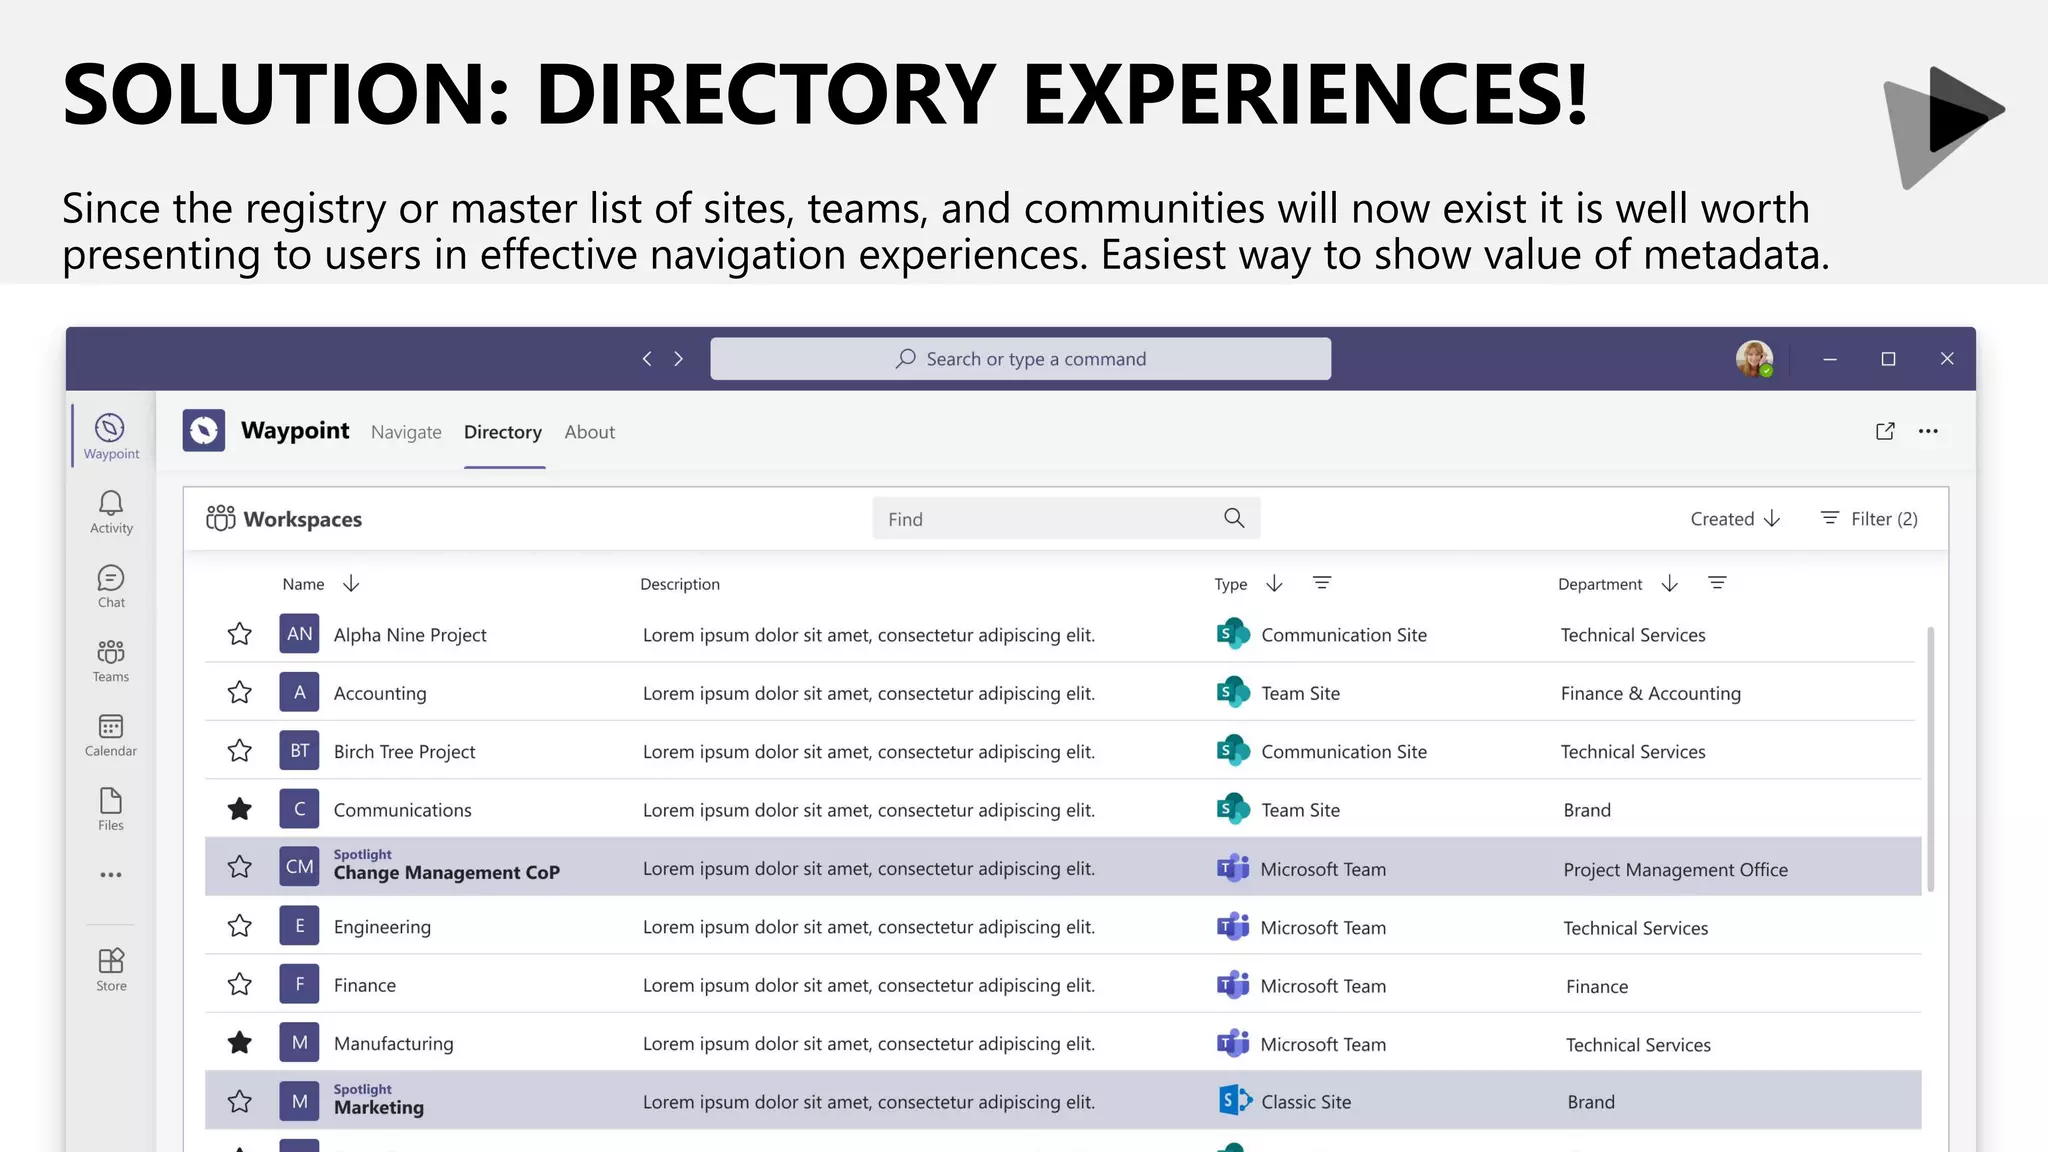This screenshot has height=1152, width=2048.
Task: Click the Search or type a command box
Action: (1020, 358)
